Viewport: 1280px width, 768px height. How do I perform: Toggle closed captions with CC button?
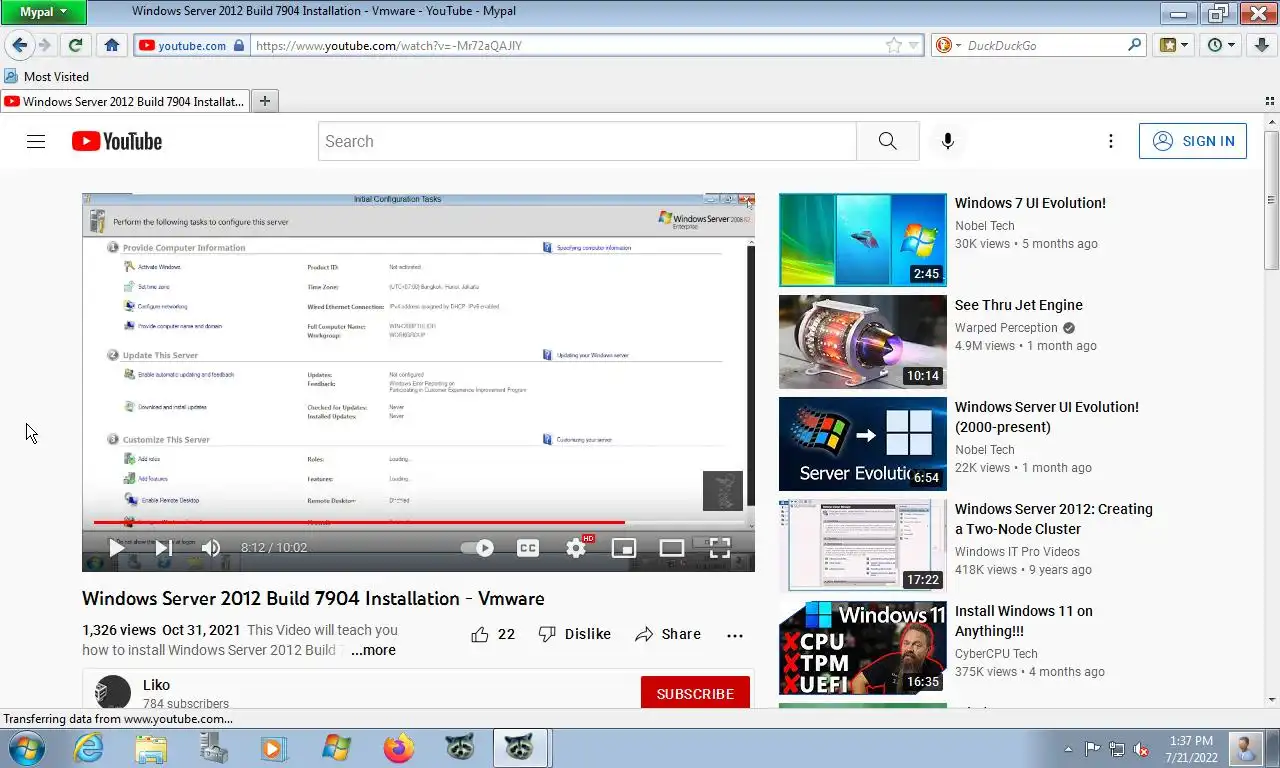coord(528,547)
